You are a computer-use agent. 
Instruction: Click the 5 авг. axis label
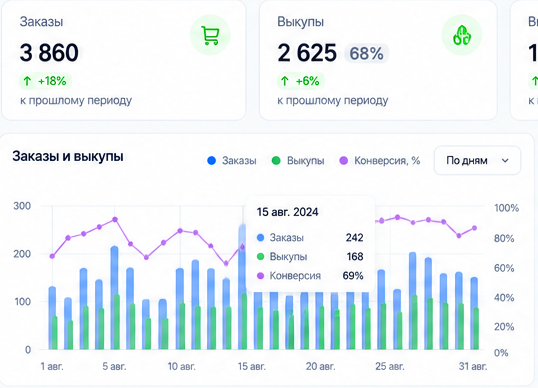click(114, 366)
